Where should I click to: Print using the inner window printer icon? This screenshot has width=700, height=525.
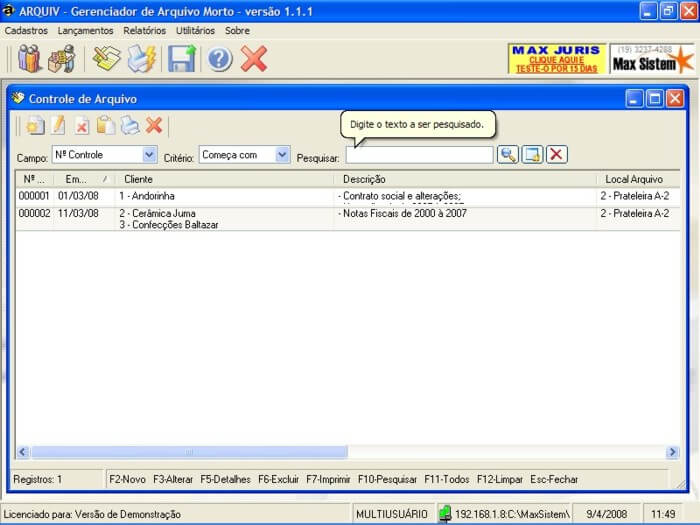pos(130,125)
